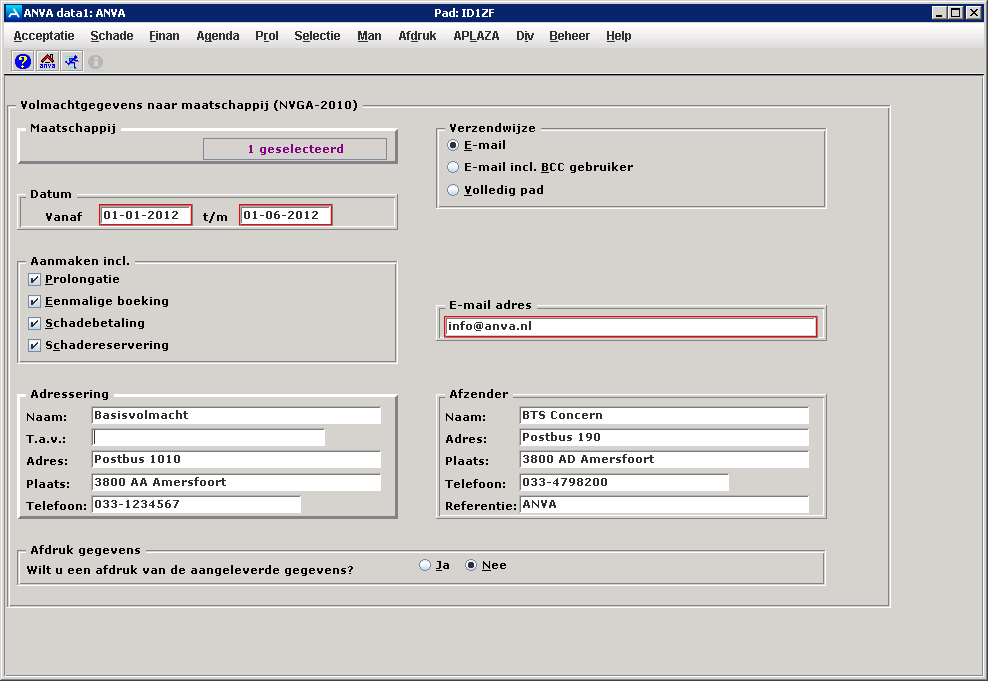Toggle off Schadereservering

tap(34, 345)
